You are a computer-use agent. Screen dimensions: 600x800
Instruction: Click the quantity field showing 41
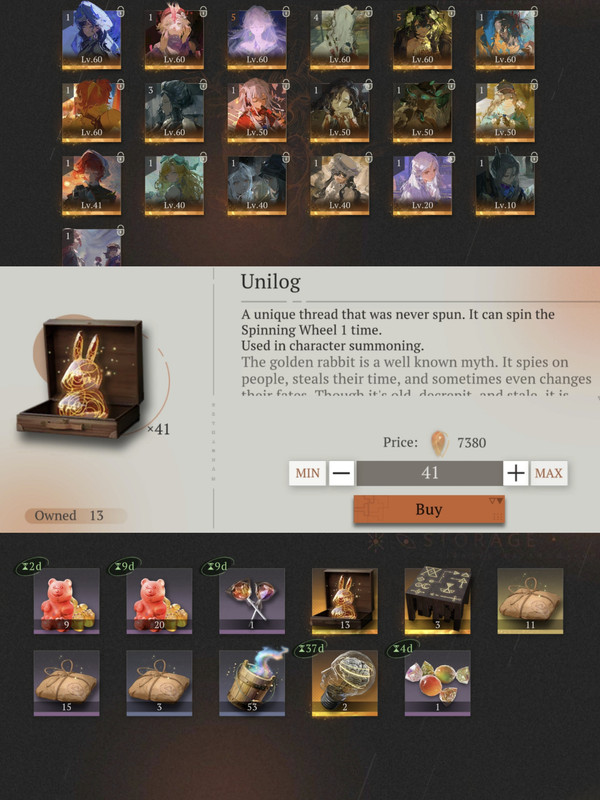429,473
